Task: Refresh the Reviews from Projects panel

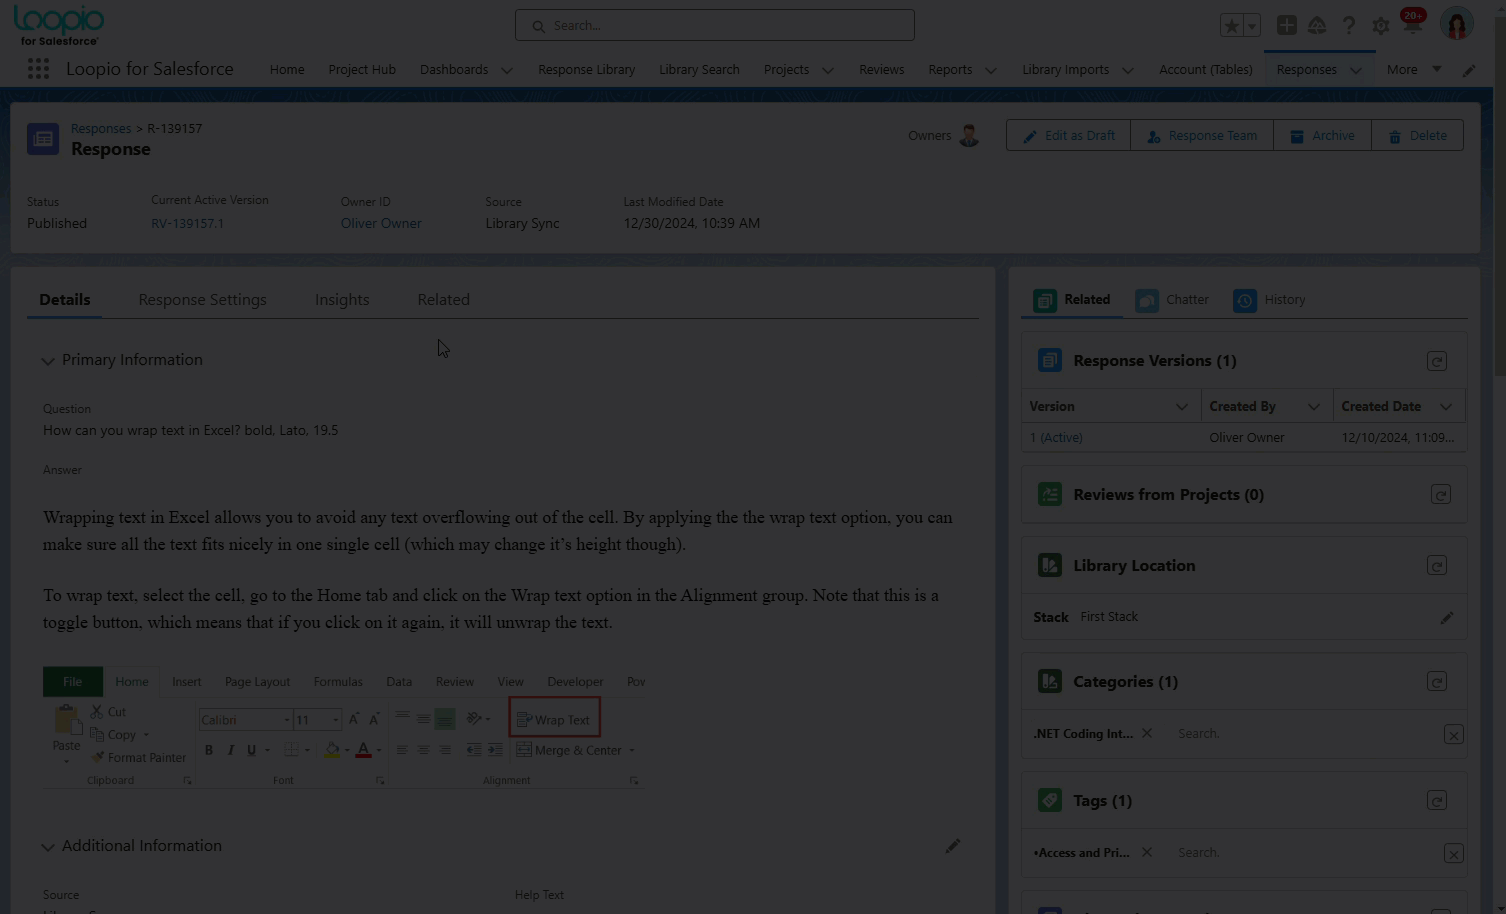Action: point(1441,494)
